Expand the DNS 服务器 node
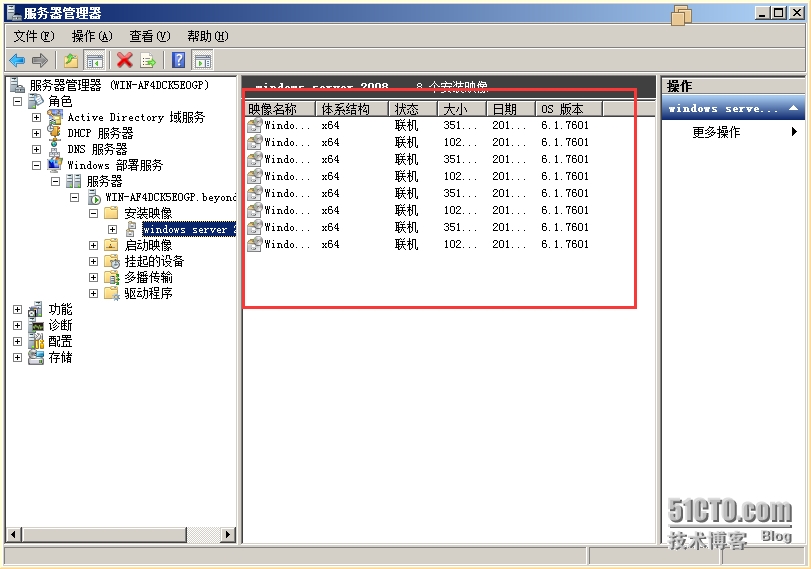 37,149
